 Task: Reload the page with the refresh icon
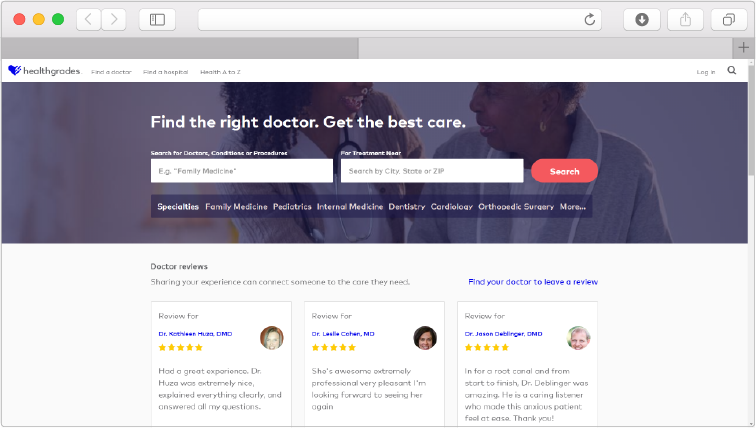(589, 20)
